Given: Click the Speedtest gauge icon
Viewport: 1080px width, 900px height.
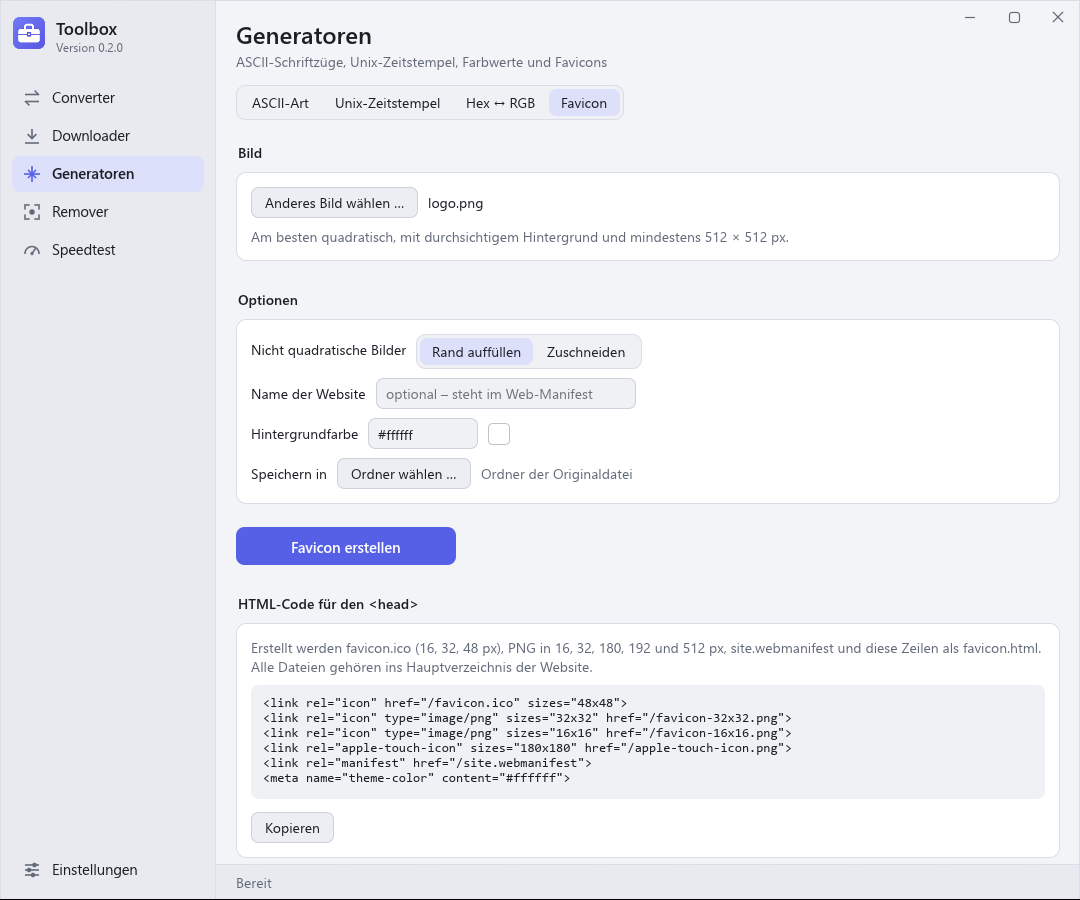Looking at the screenshot, I should coord(32,250).
